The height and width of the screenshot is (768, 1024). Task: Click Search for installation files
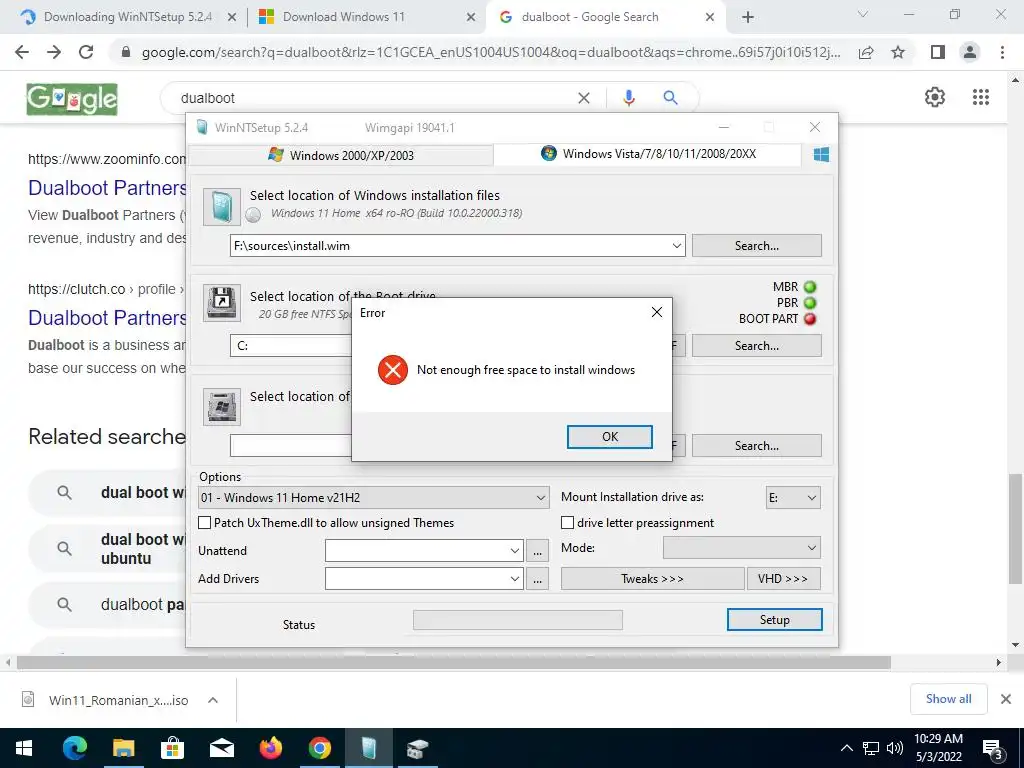tap(756, 246)
